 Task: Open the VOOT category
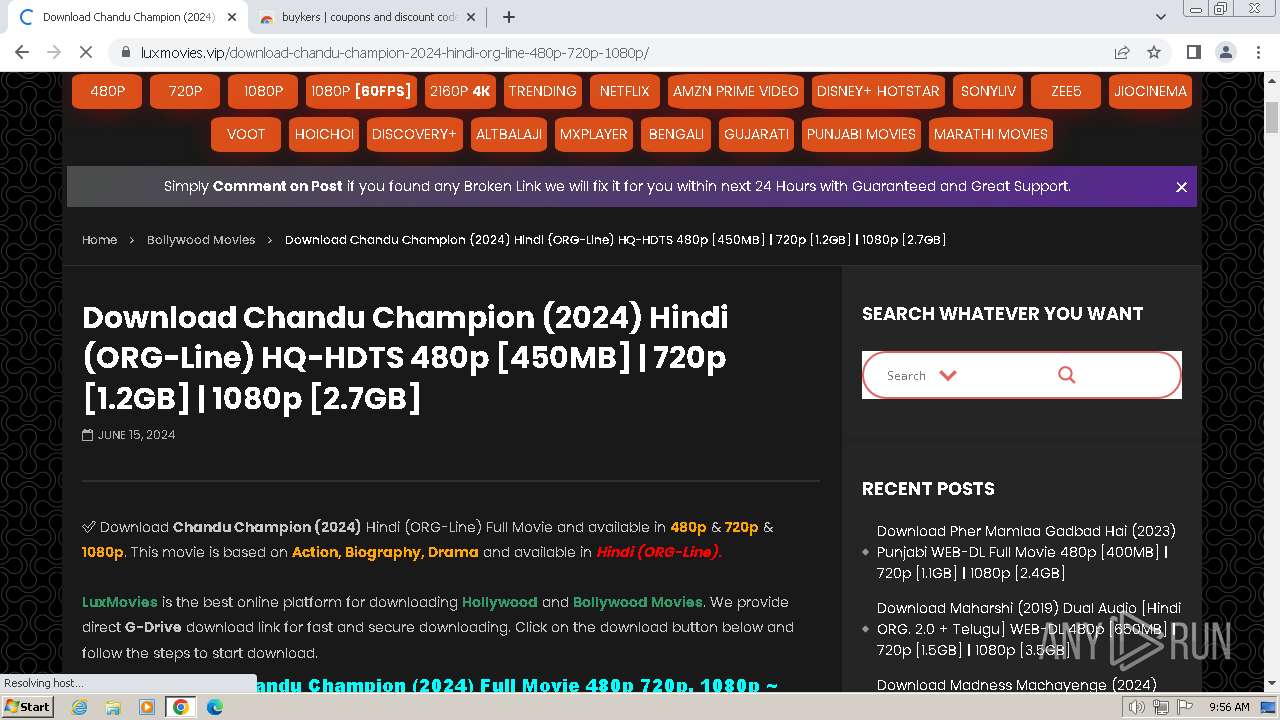tap(246, 134)
